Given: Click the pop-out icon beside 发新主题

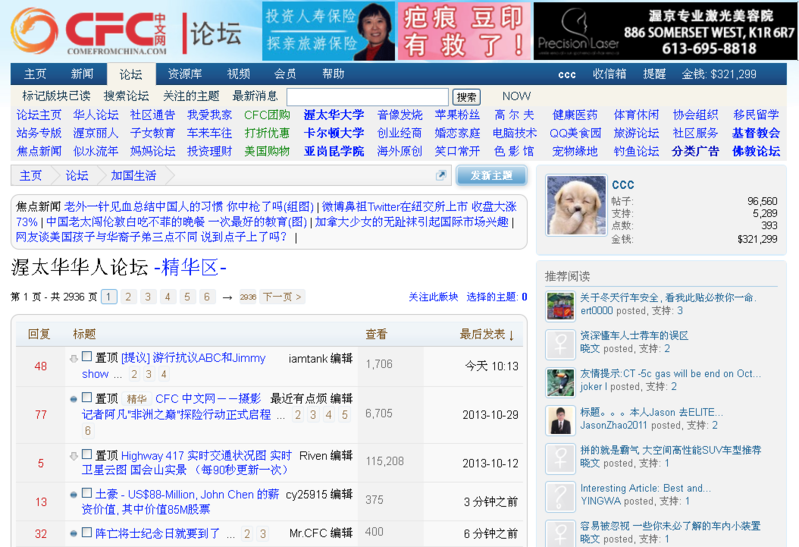Looking at the screenshot, I should point(441,175).
